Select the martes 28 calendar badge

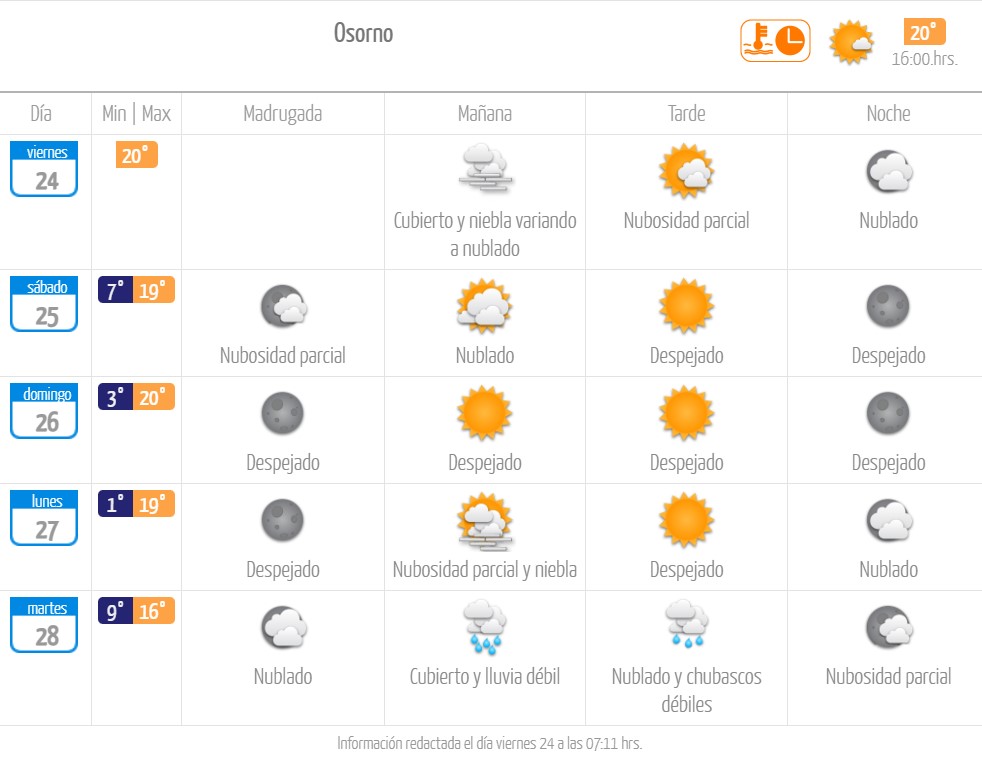[44, 625]
